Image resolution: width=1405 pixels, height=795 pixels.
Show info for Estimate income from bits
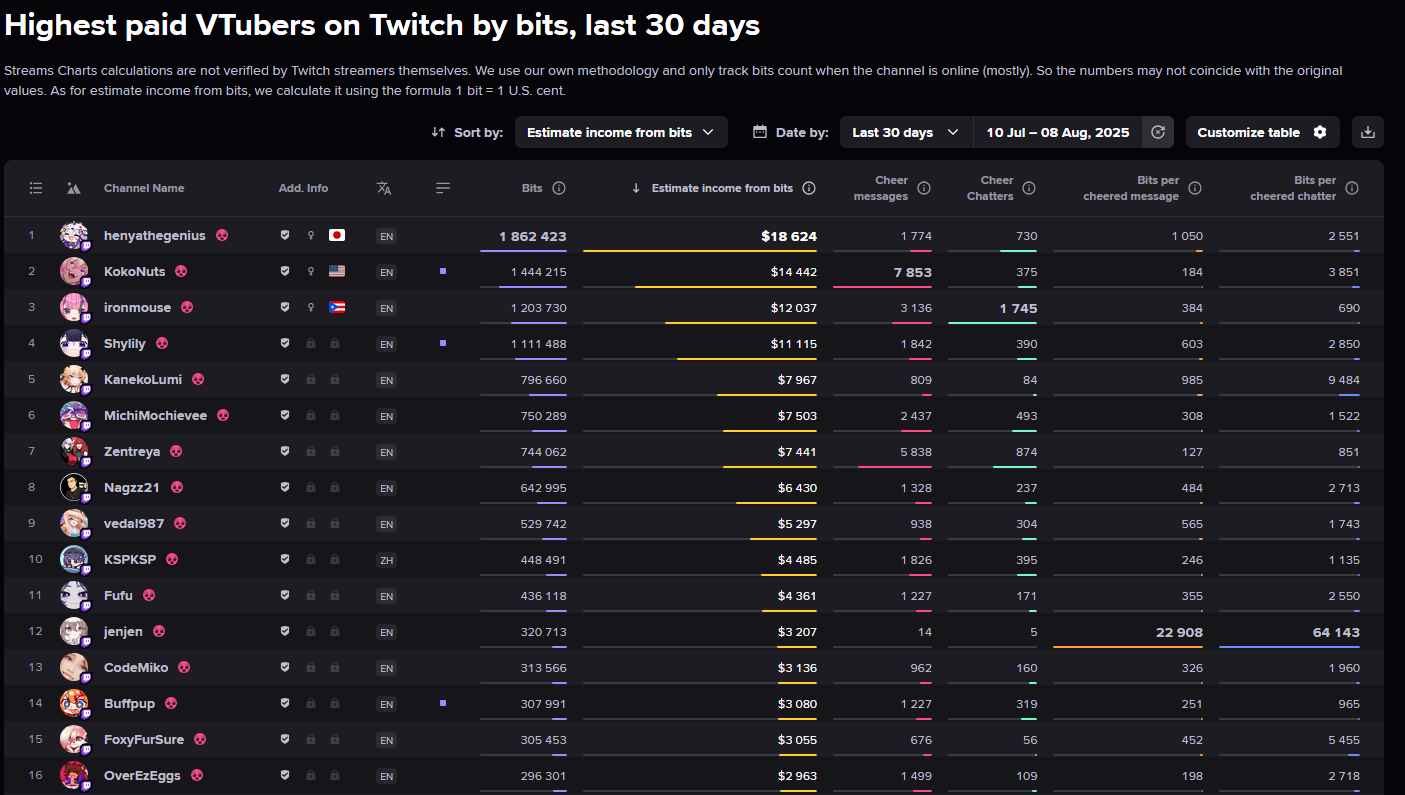(809, 188)
